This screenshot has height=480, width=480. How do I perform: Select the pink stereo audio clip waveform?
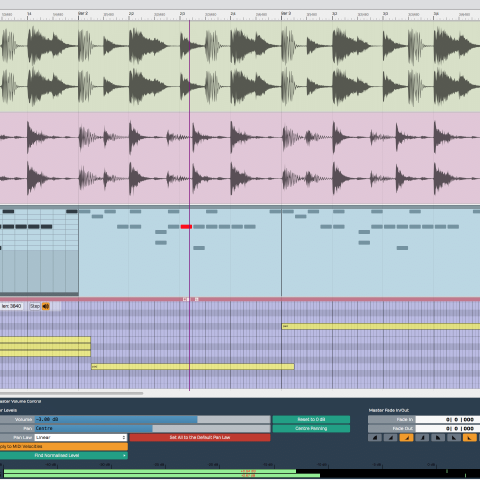tap(240, 158)
